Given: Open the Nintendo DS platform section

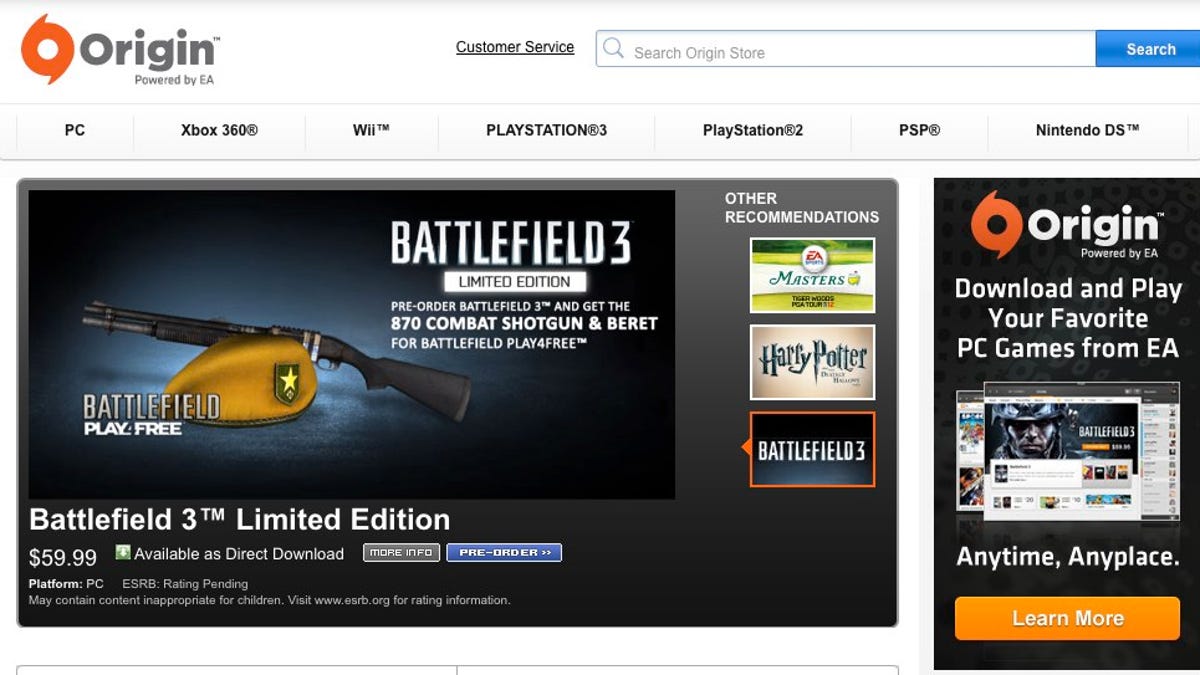Looking at the screenshot, I should (1086, 129).
